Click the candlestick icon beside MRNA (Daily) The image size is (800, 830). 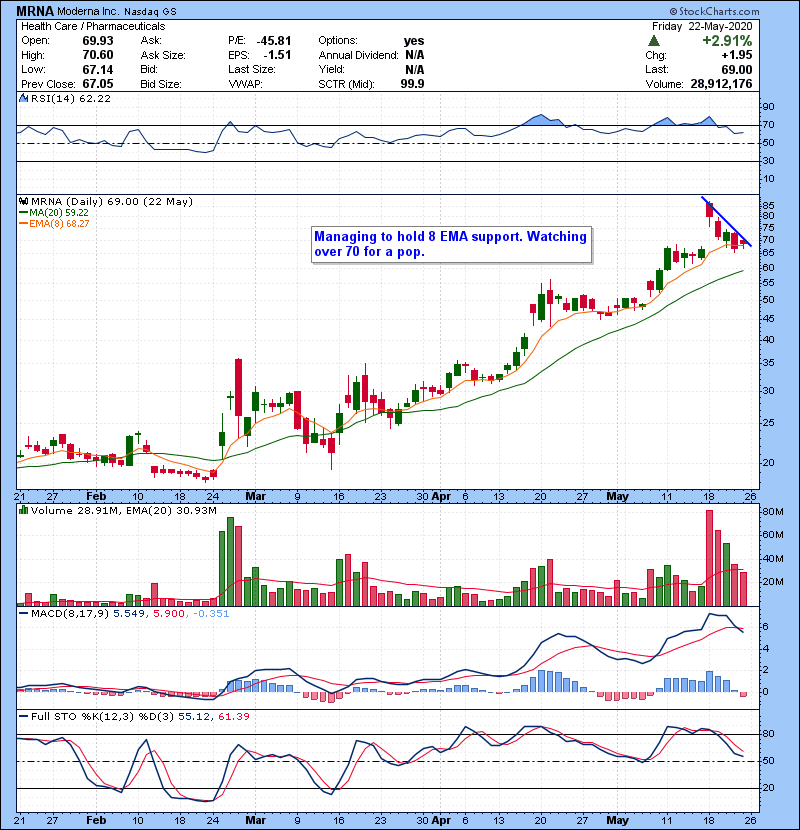click(24, 202)
